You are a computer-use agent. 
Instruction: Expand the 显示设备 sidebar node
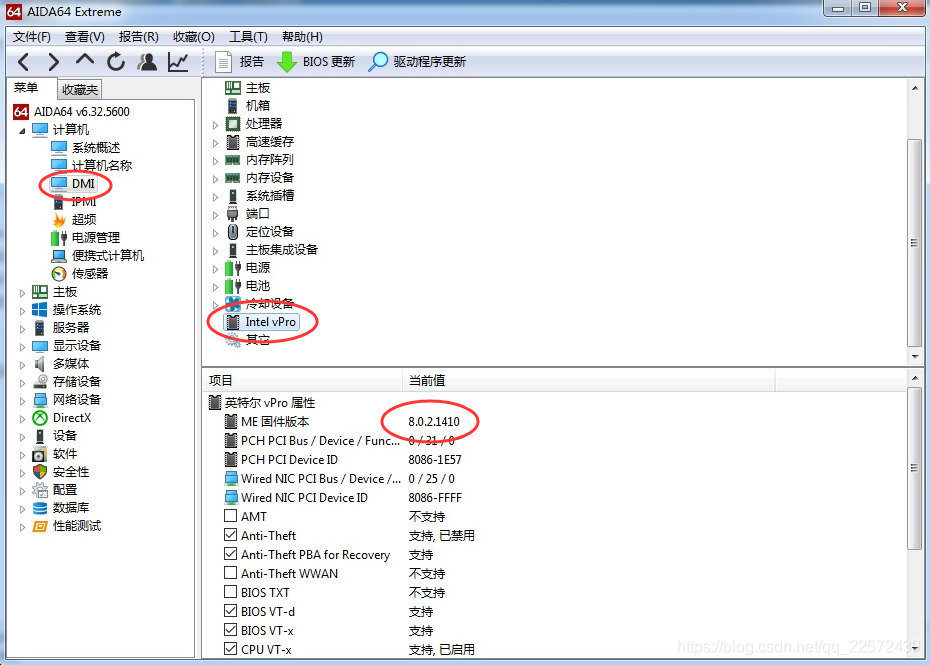coord(22,346)
